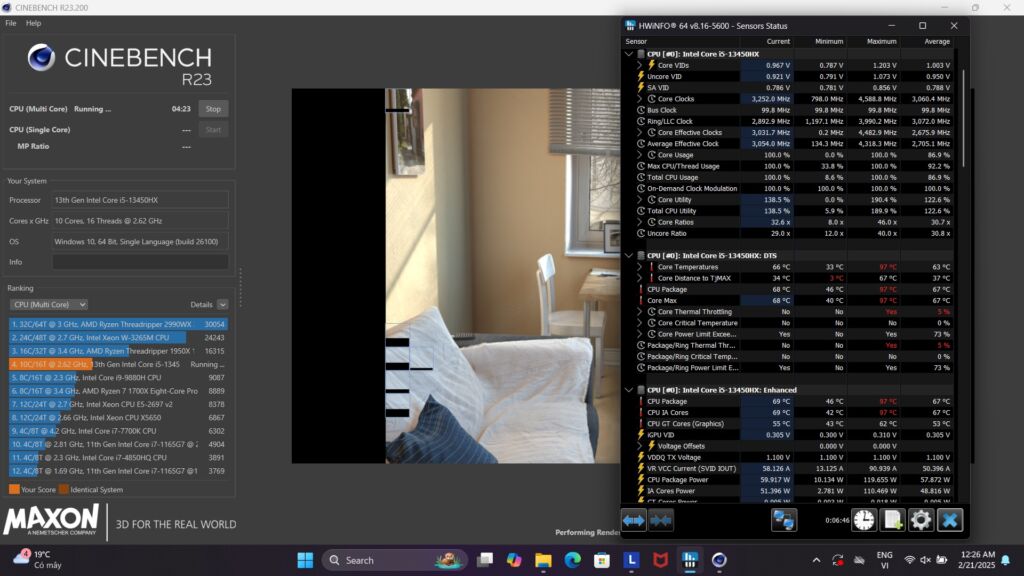Click the Cinebench logo sphere icon

tap(40, 57)
